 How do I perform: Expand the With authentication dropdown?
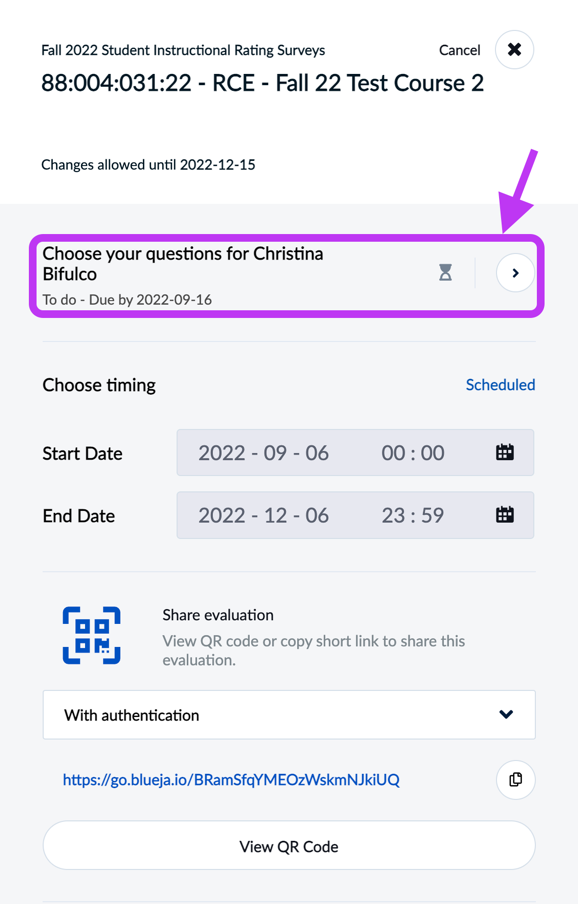[x=289, y=715]
